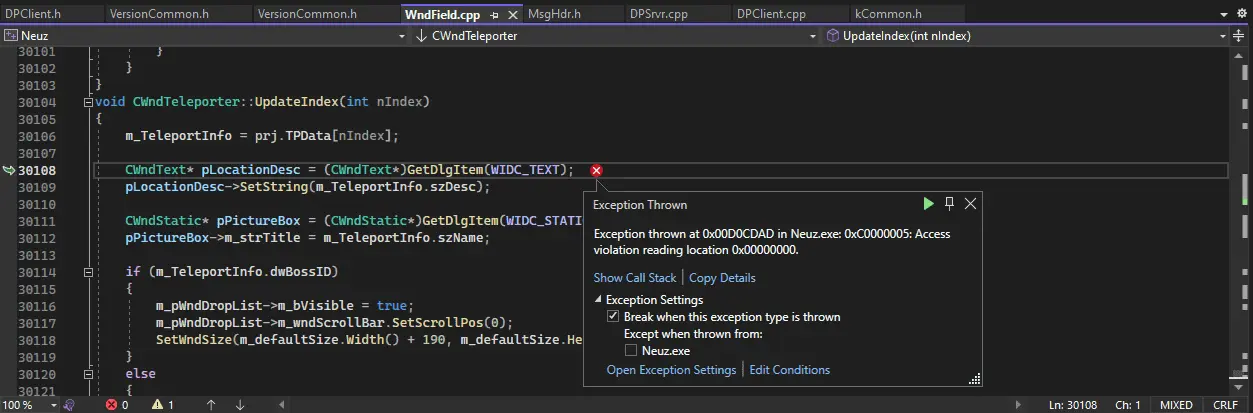Collapse the Exception Settings section

coord(599,300)
